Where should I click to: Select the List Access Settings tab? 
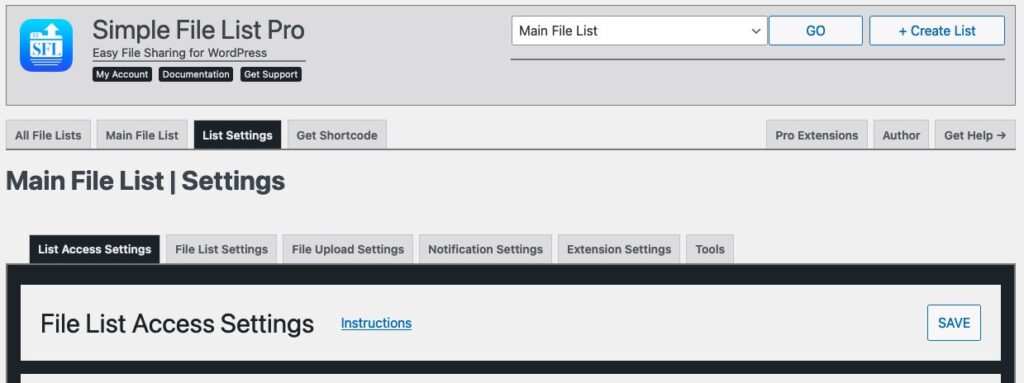click(95, 249)
